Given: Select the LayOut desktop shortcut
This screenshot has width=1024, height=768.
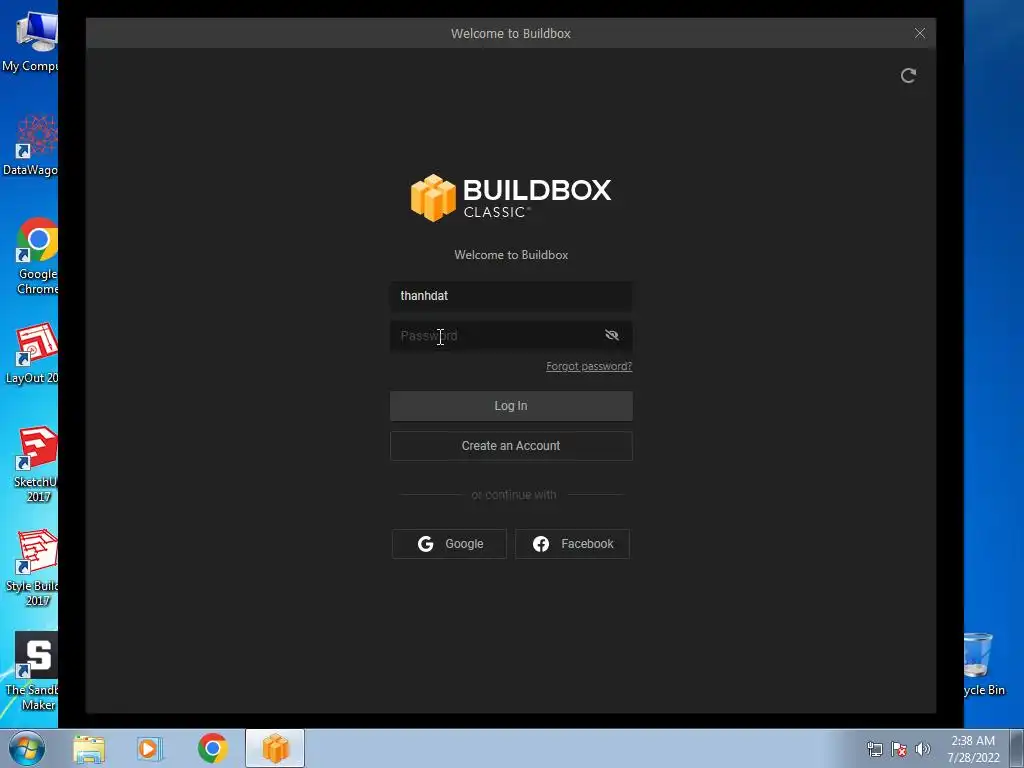Looking at the screenshot, I should pos(31,353).
